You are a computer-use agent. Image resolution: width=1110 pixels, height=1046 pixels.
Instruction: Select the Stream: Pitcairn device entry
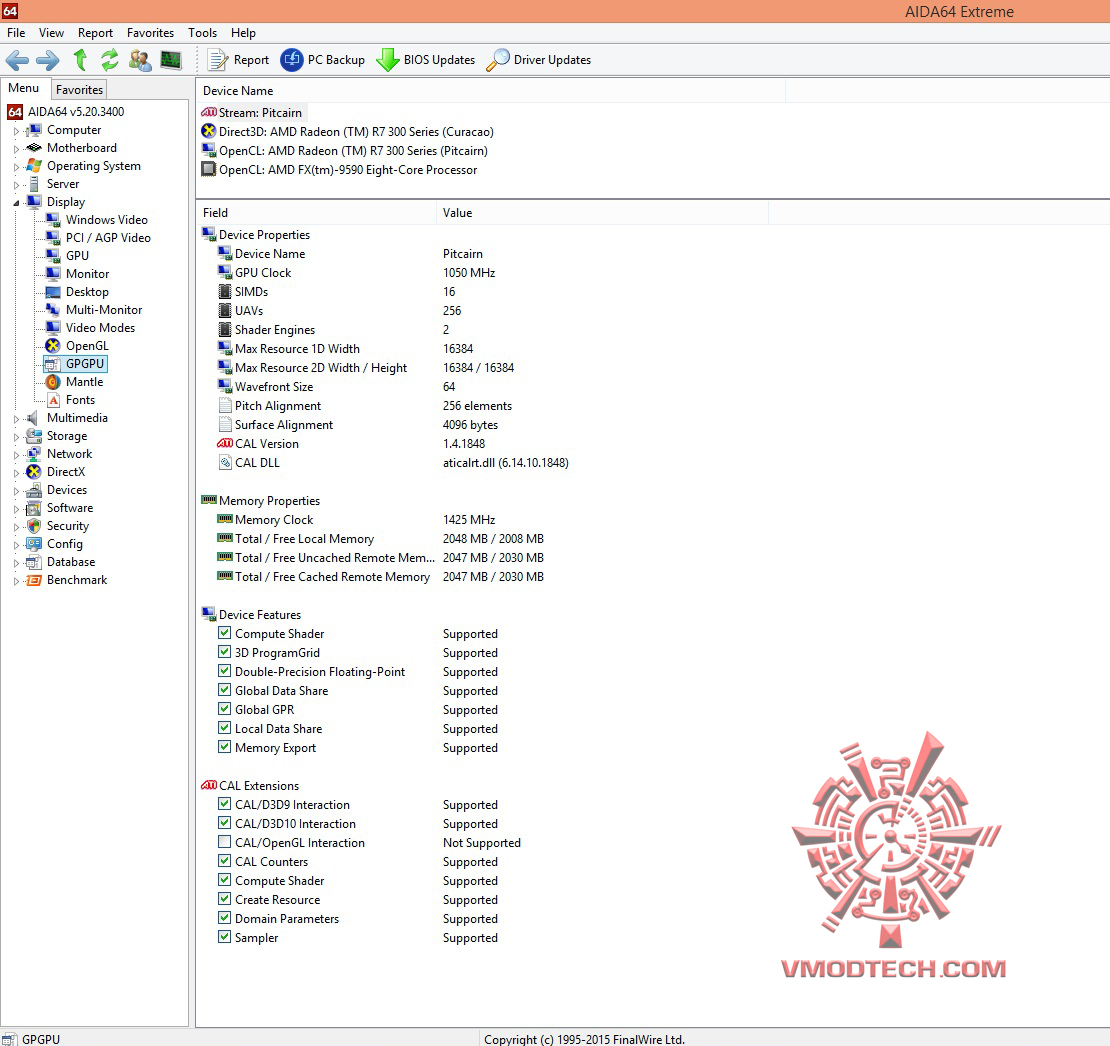click(252, 113)
